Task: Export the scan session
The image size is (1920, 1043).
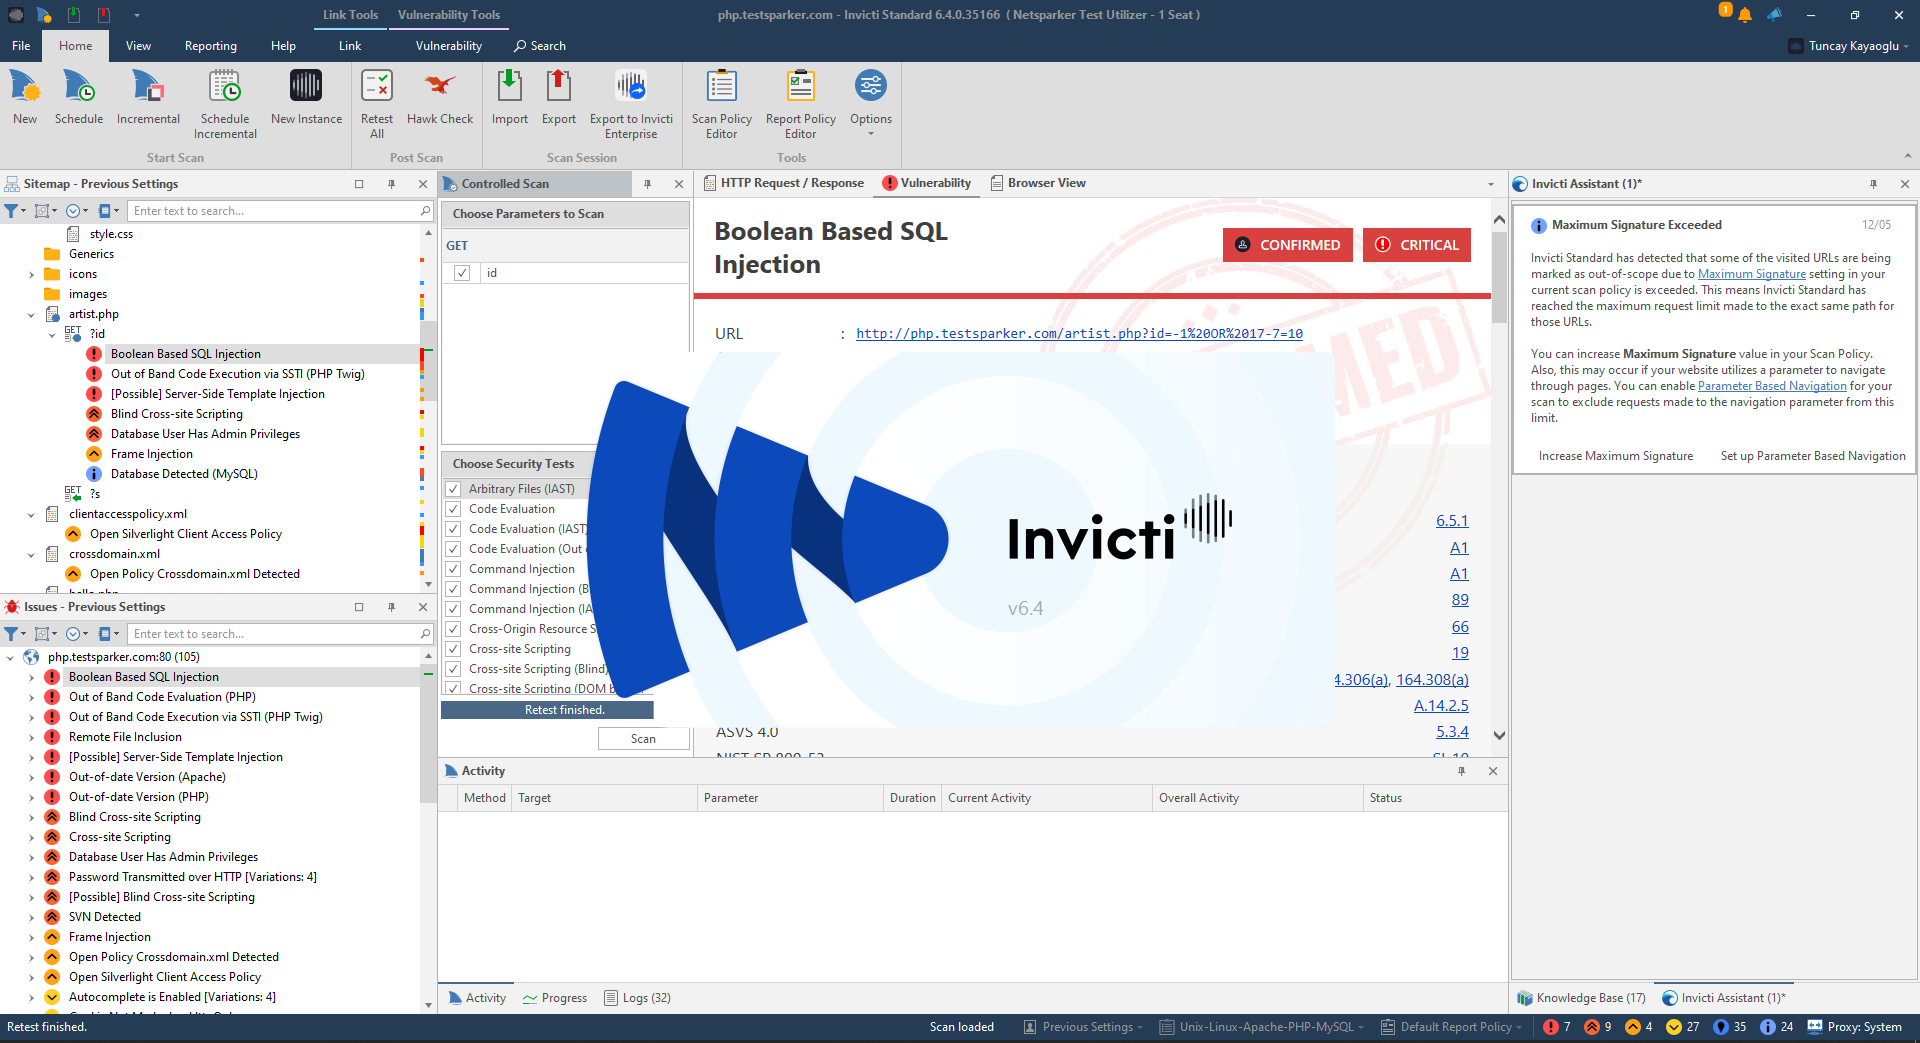Action: 559,97
